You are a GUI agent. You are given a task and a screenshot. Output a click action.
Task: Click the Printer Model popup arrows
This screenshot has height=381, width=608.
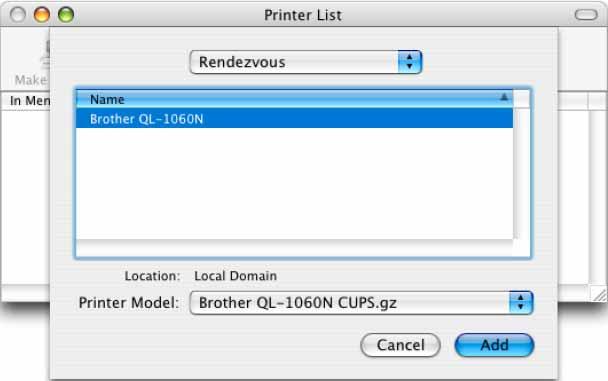[x=521, y=303]
